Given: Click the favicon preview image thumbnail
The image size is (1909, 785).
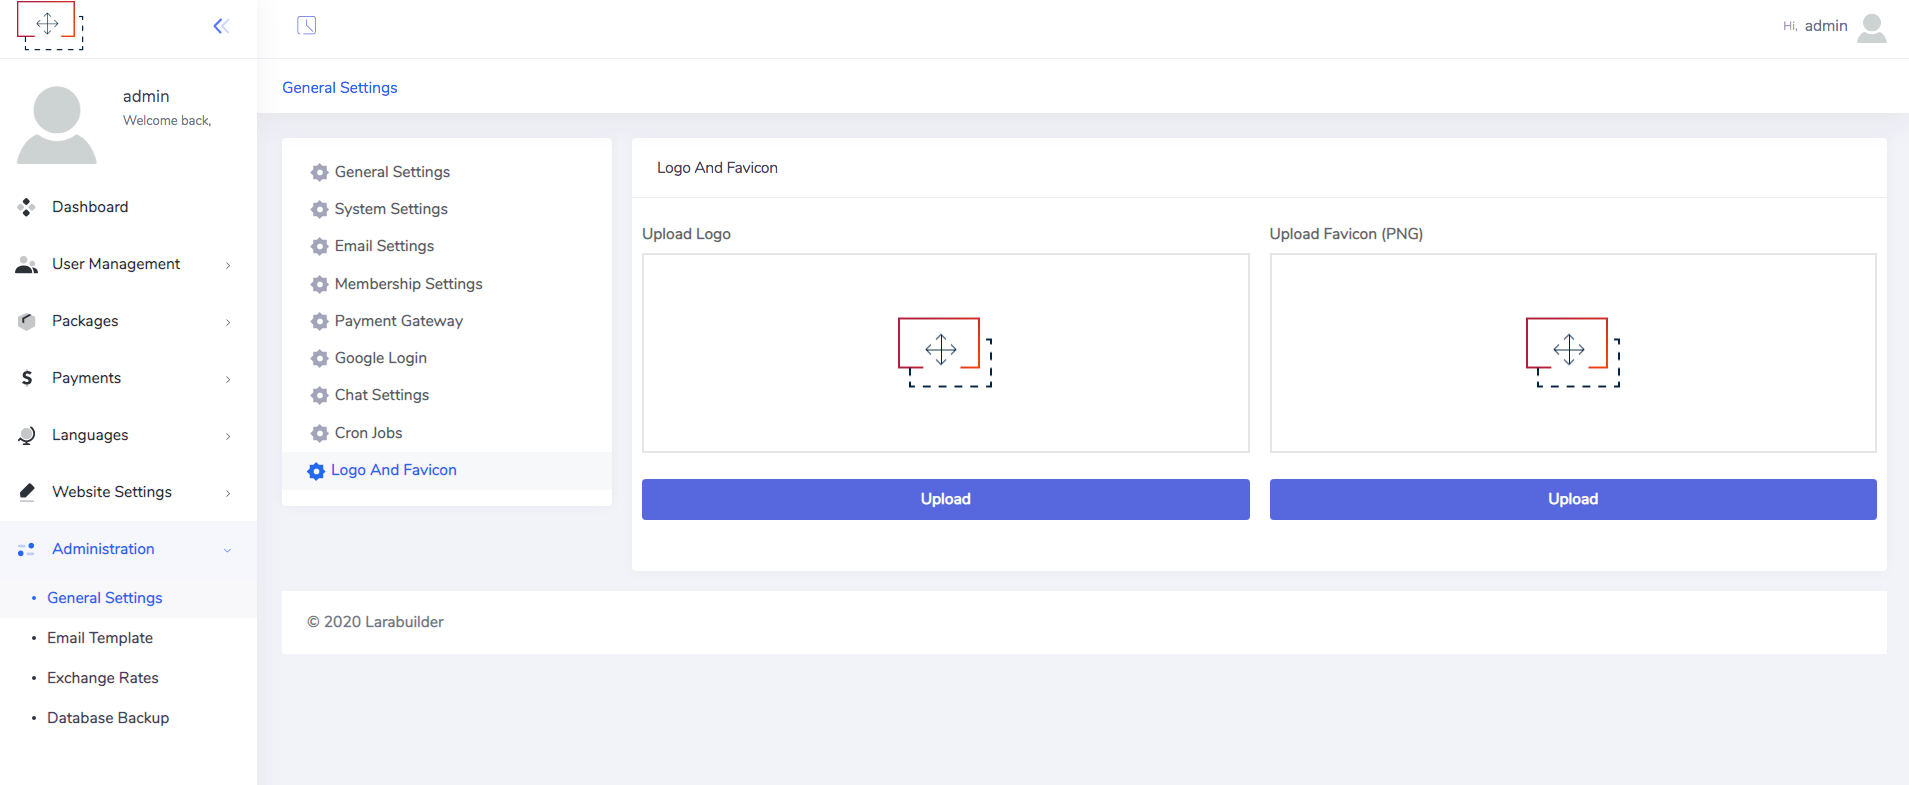Looking at the screenshot, I should [x=1572, y=352].
